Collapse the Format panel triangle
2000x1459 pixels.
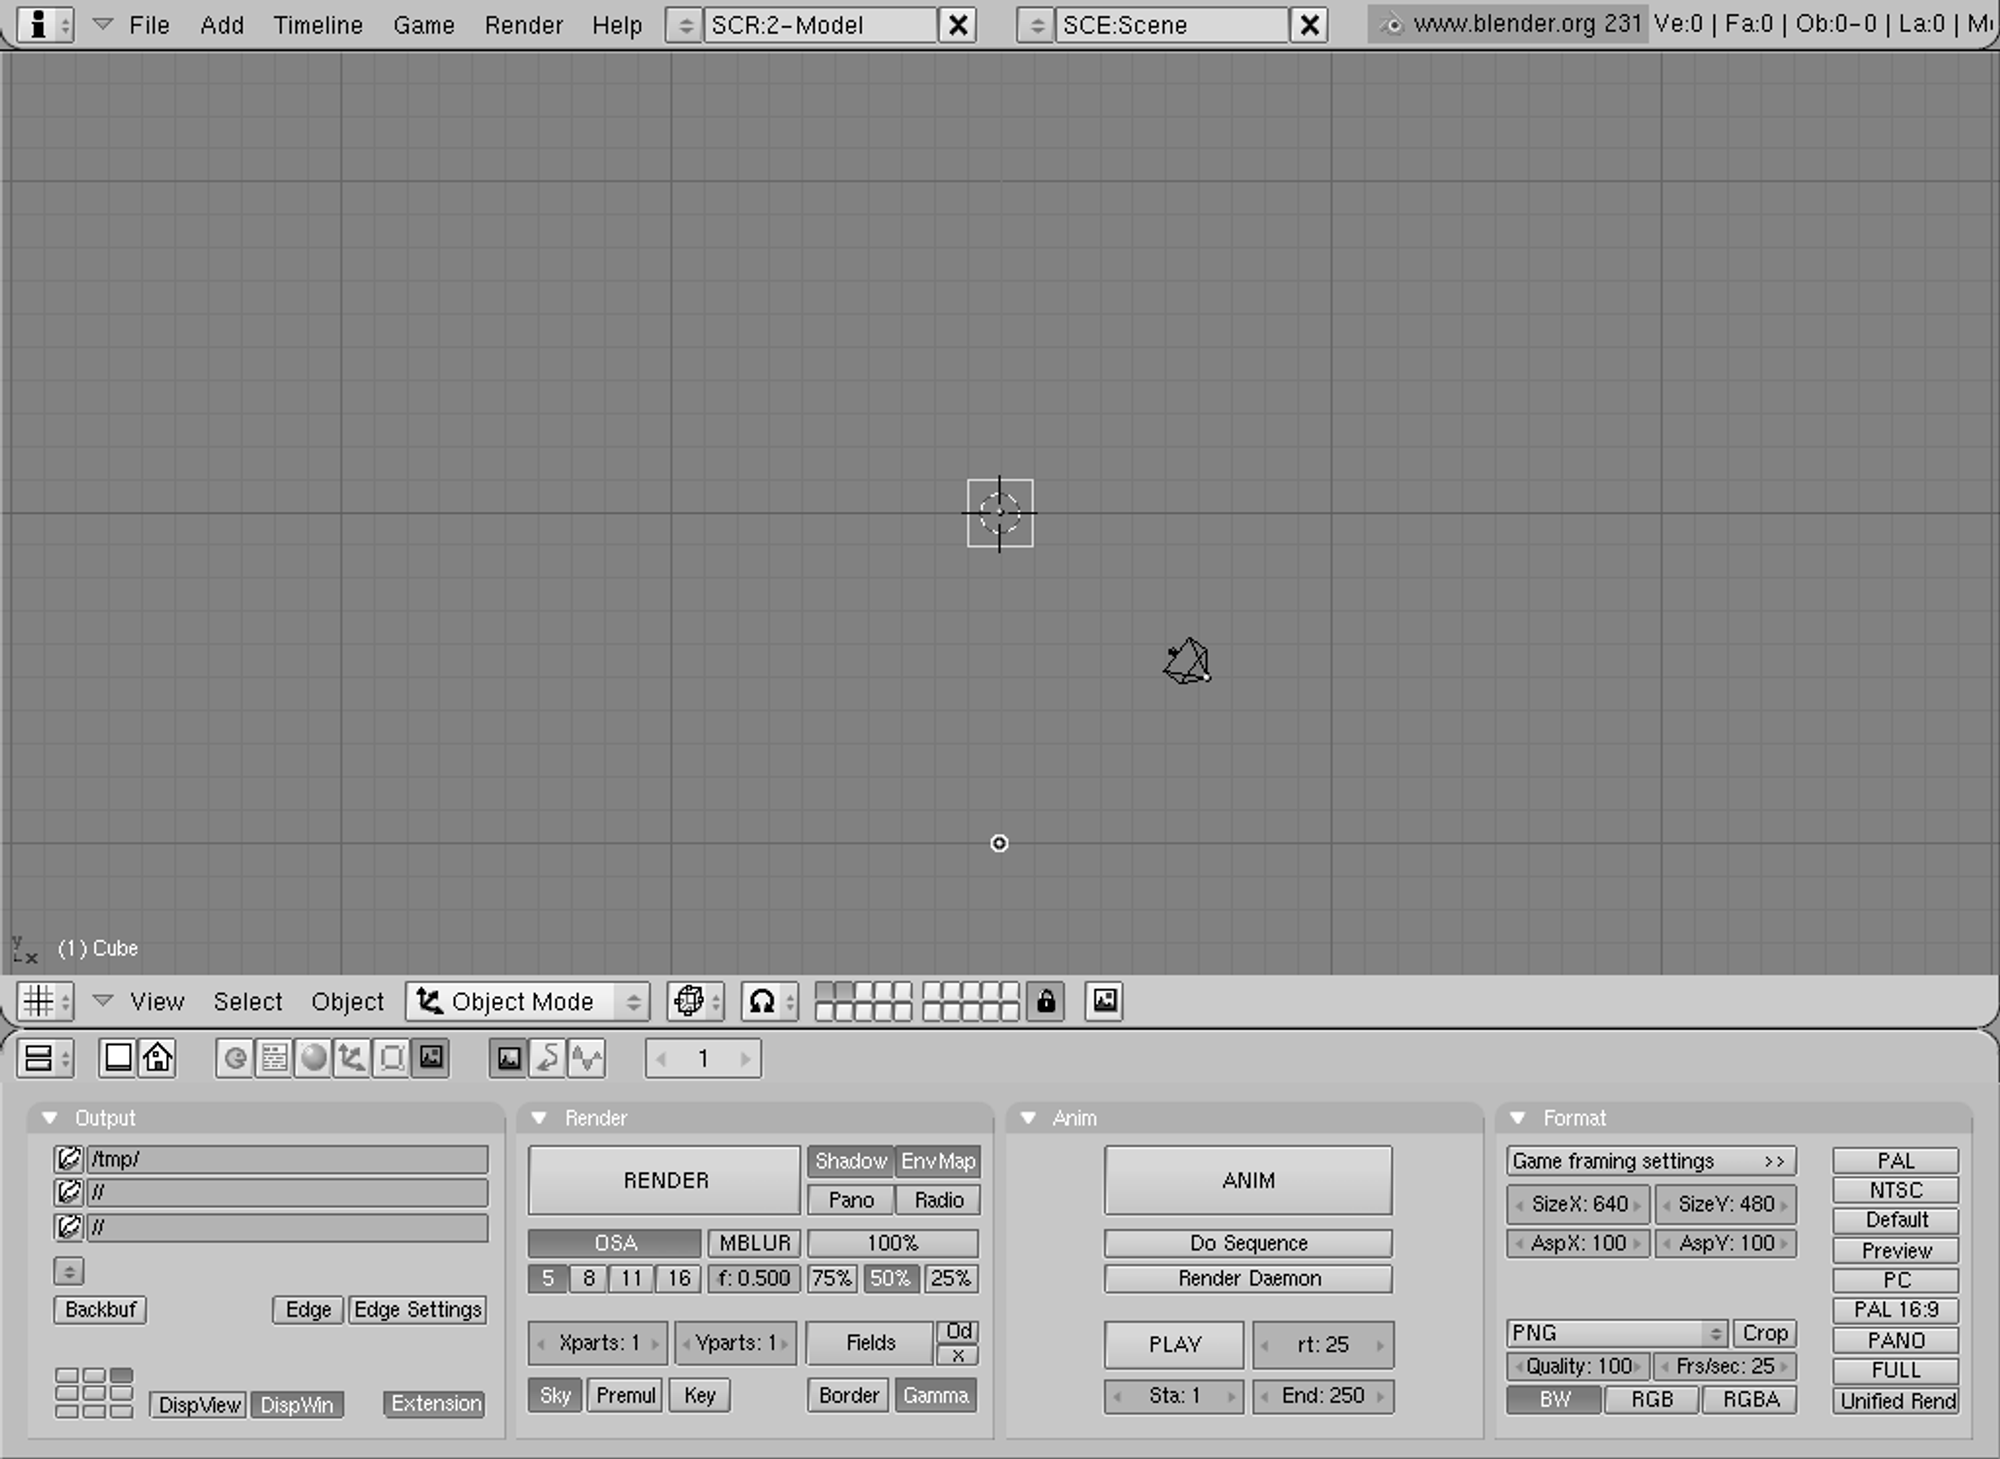(1518, 1118)
